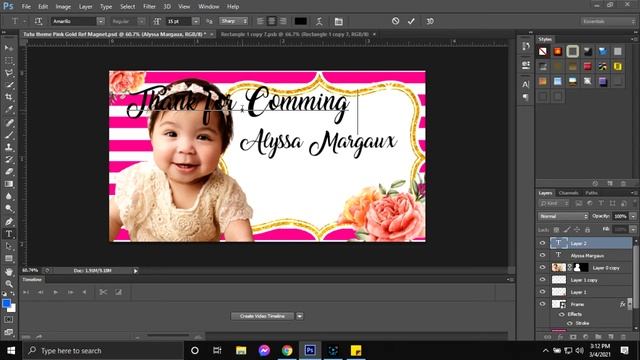Open the anti-aliasing Sharp dropdown
The height and width of the screenshot is (360, 640).
click(x=233, y=21)
